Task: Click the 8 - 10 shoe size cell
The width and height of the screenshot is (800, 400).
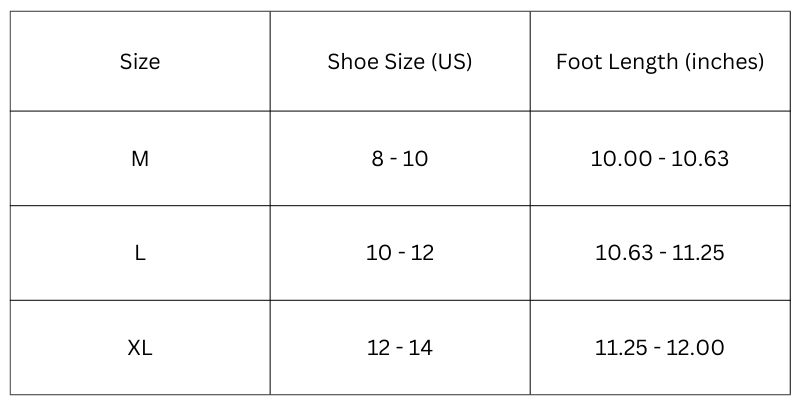Action: [400, 158]
